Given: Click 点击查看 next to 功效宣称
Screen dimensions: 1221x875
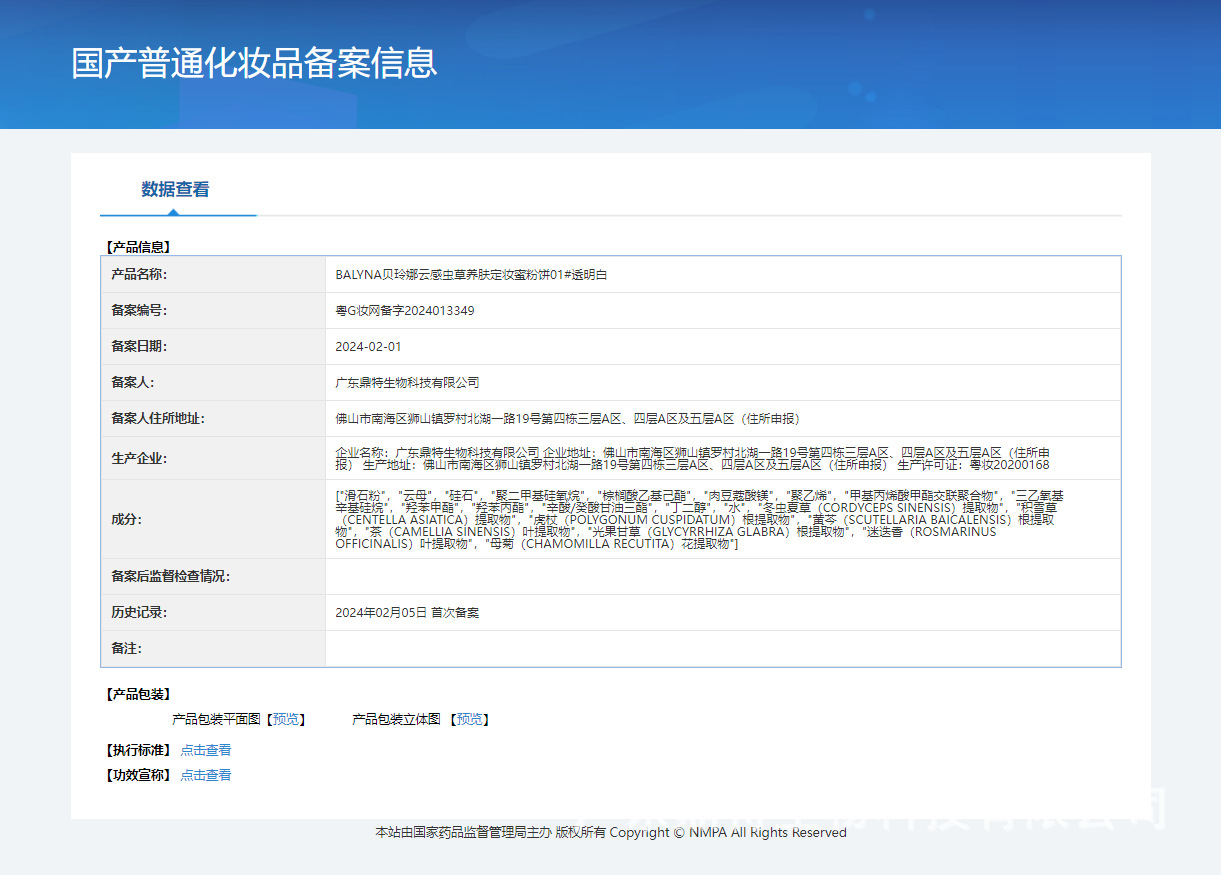Looking at the screenshot, I should click(206, 775).
